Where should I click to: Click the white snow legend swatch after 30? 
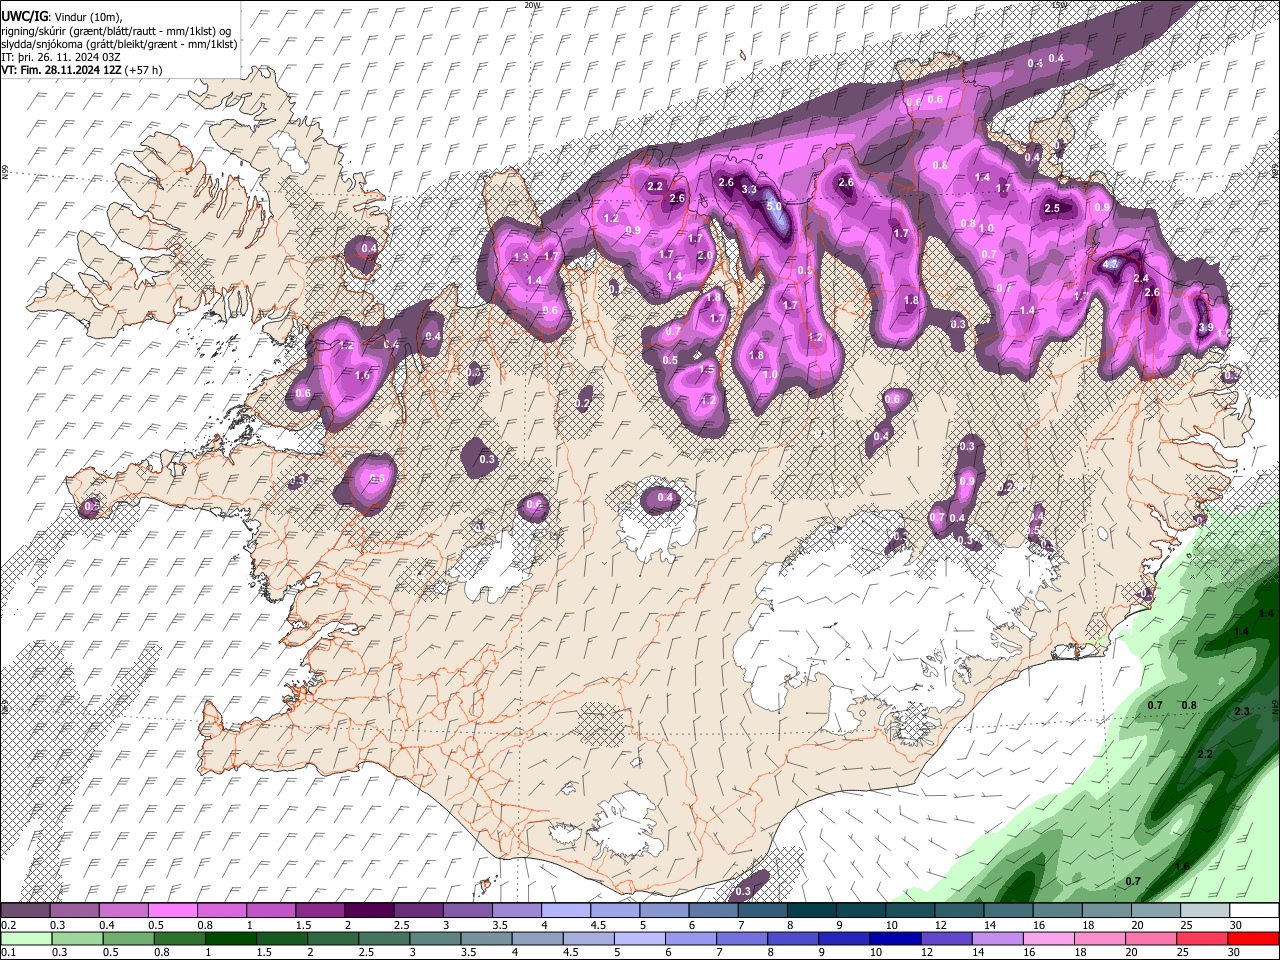[x=1254, y=910]
